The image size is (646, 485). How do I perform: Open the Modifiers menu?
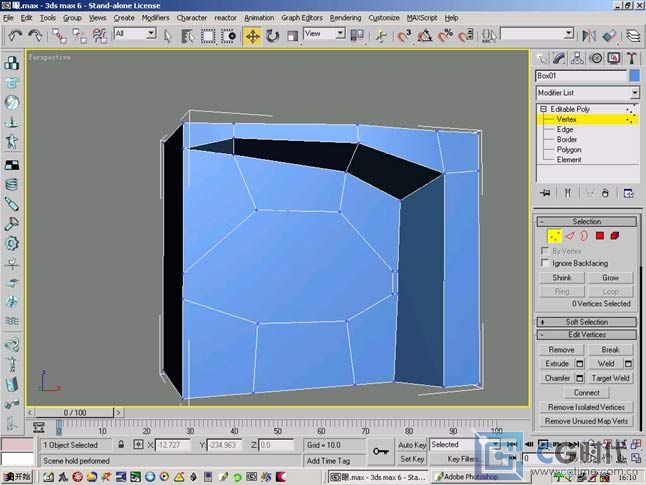[x=155, y=18]
